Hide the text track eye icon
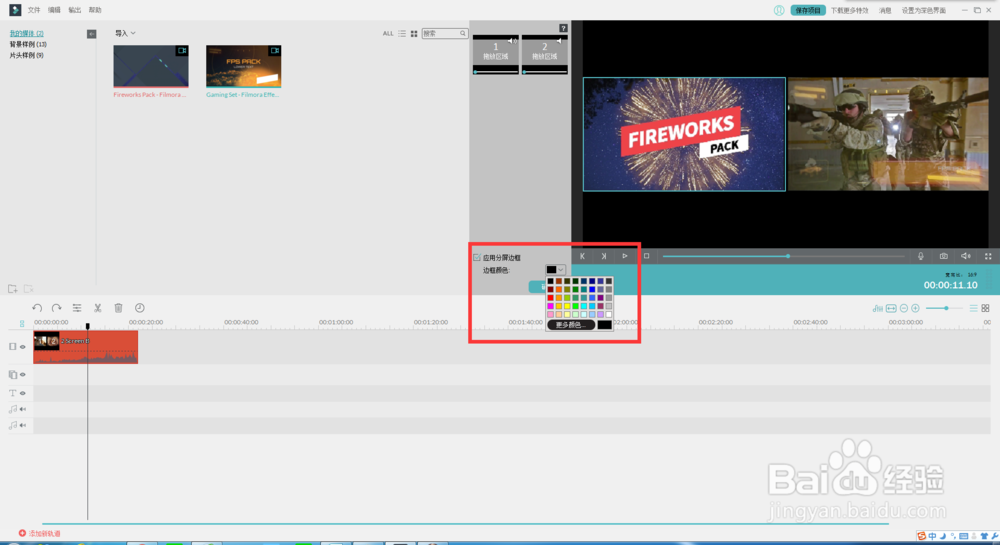Image resolution: width=1000 pixels, height=545 pixels. point(22,393)
